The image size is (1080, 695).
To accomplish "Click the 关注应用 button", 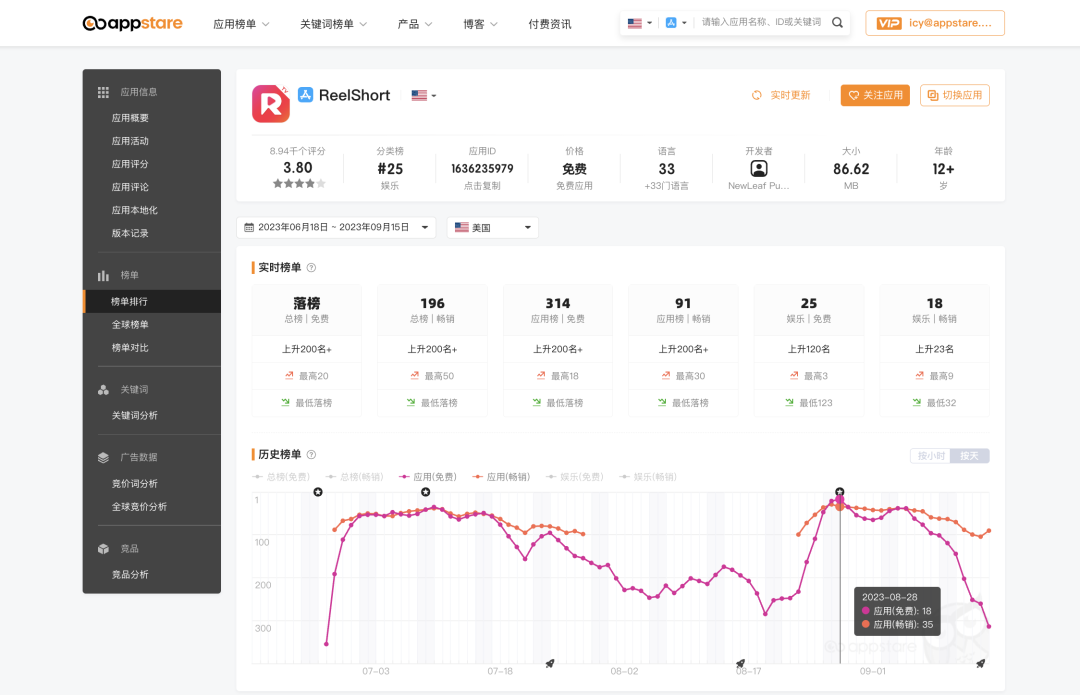I will (875, 94).
